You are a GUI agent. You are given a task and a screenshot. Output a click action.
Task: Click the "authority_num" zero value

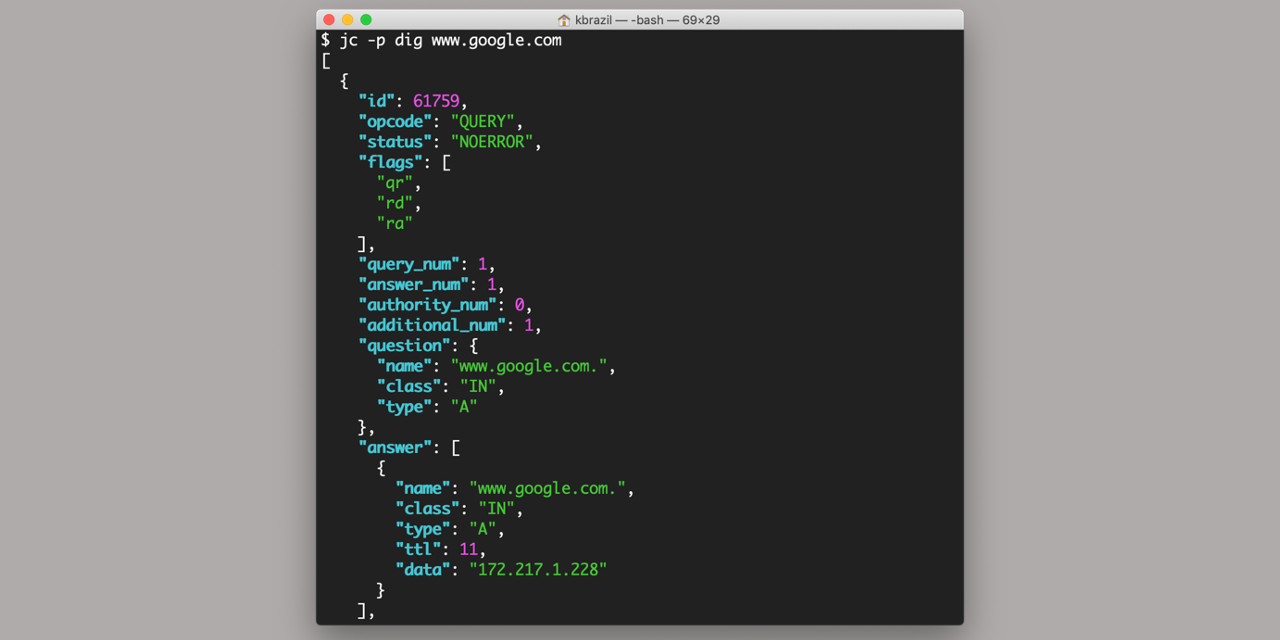point(519,304)
